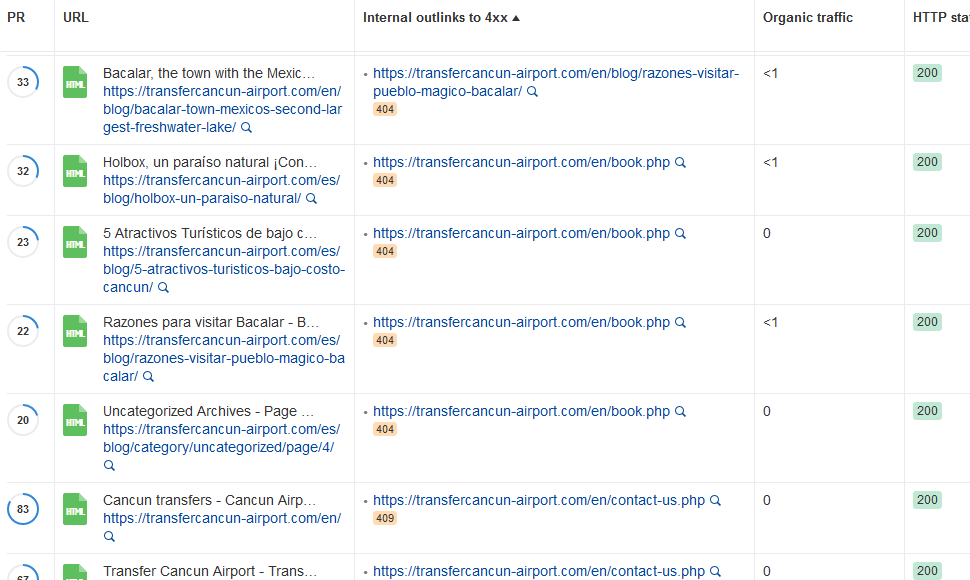Image resolution: width=970 pixels, height=580 pixels.
Task: Click magnifier after 5-atractivos-turisticos-bajo-costo-cancun URL
Action: (163, 288)
